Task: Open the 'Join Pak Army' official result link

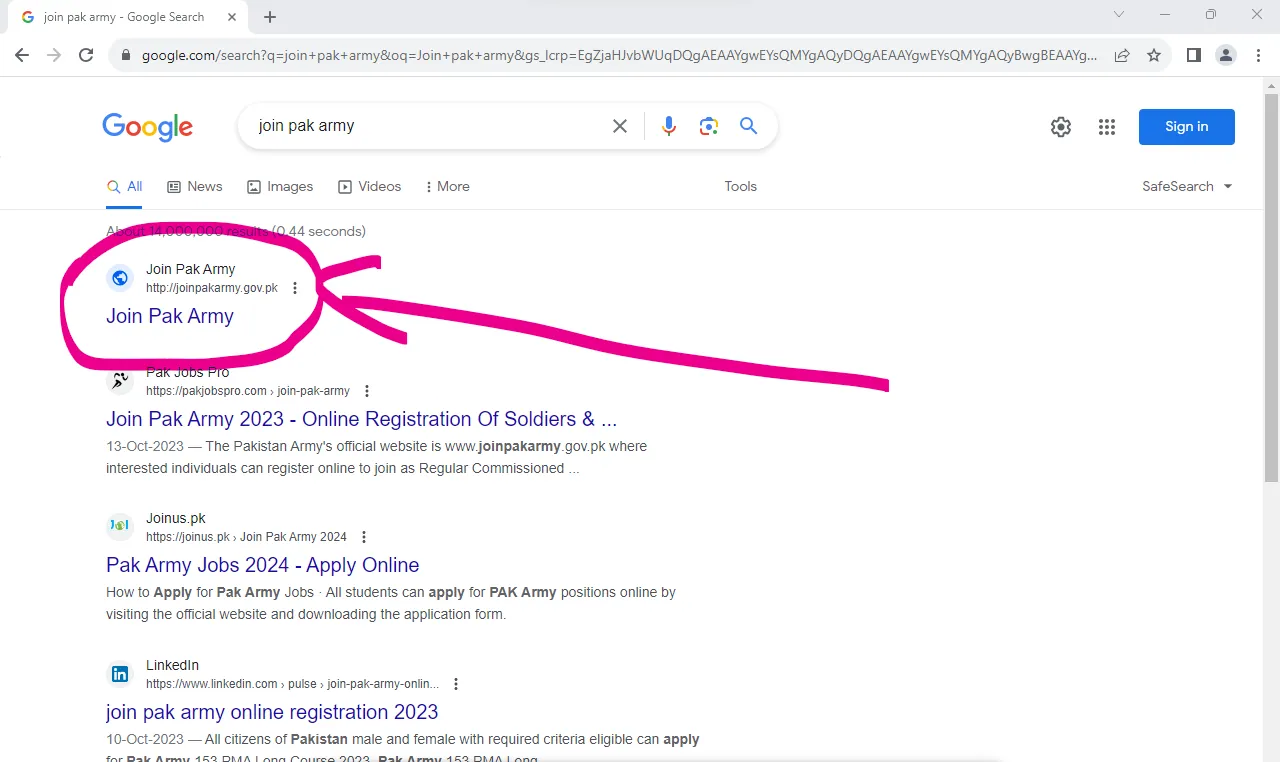Action: coord(170,316)
